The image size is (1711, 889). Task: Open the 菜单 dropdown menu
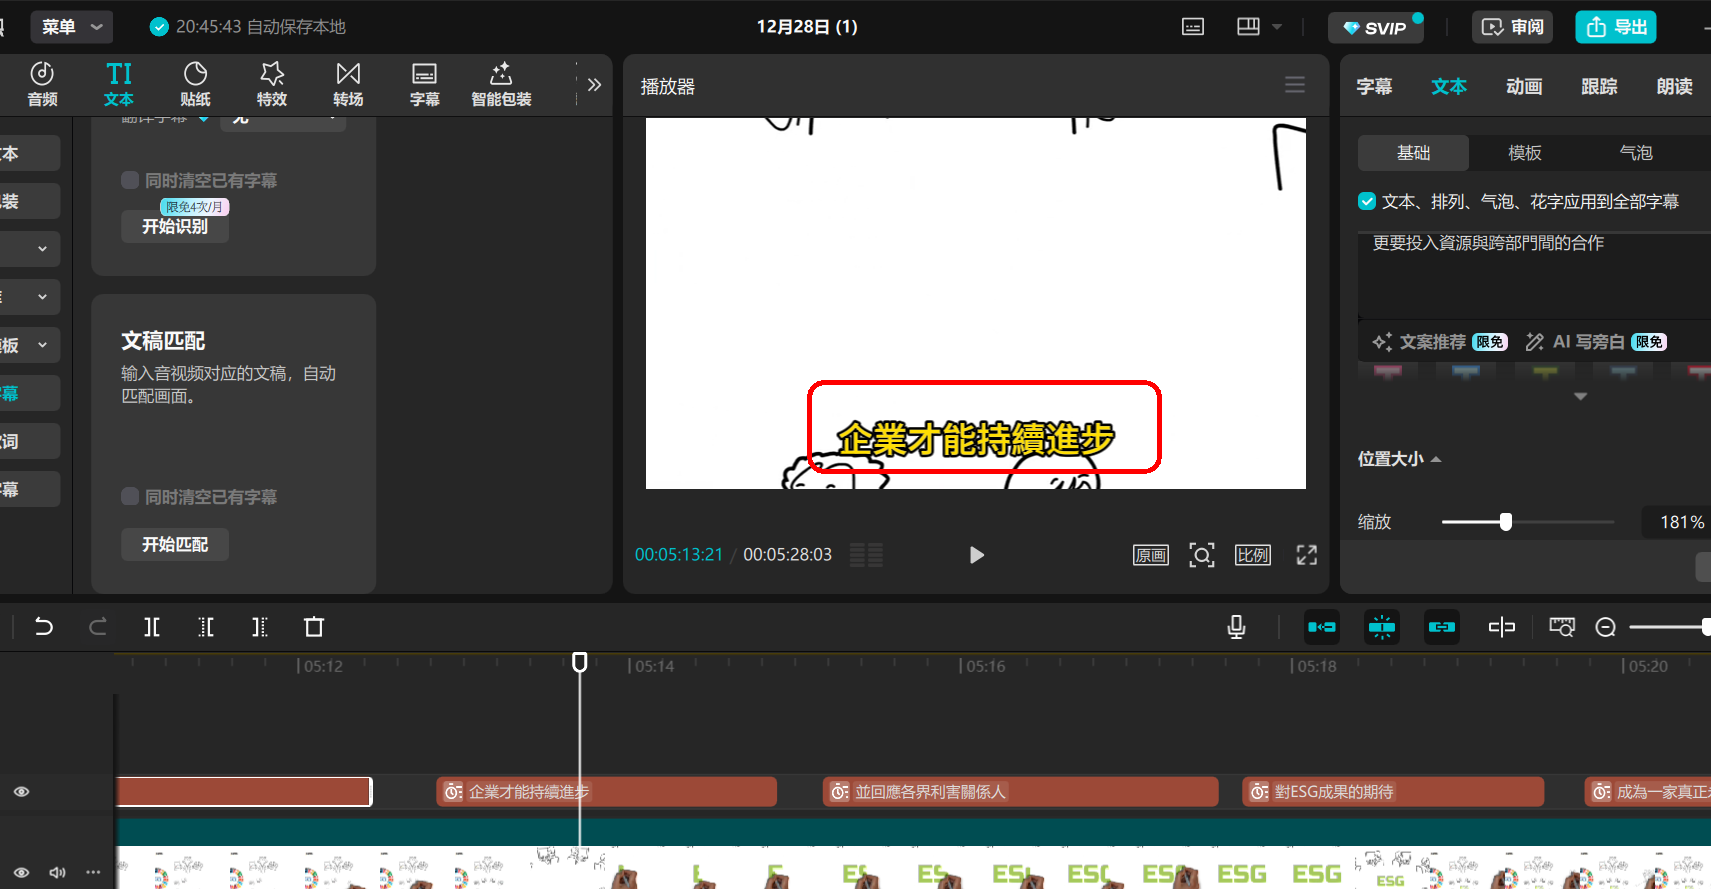[x=72, y=27]
